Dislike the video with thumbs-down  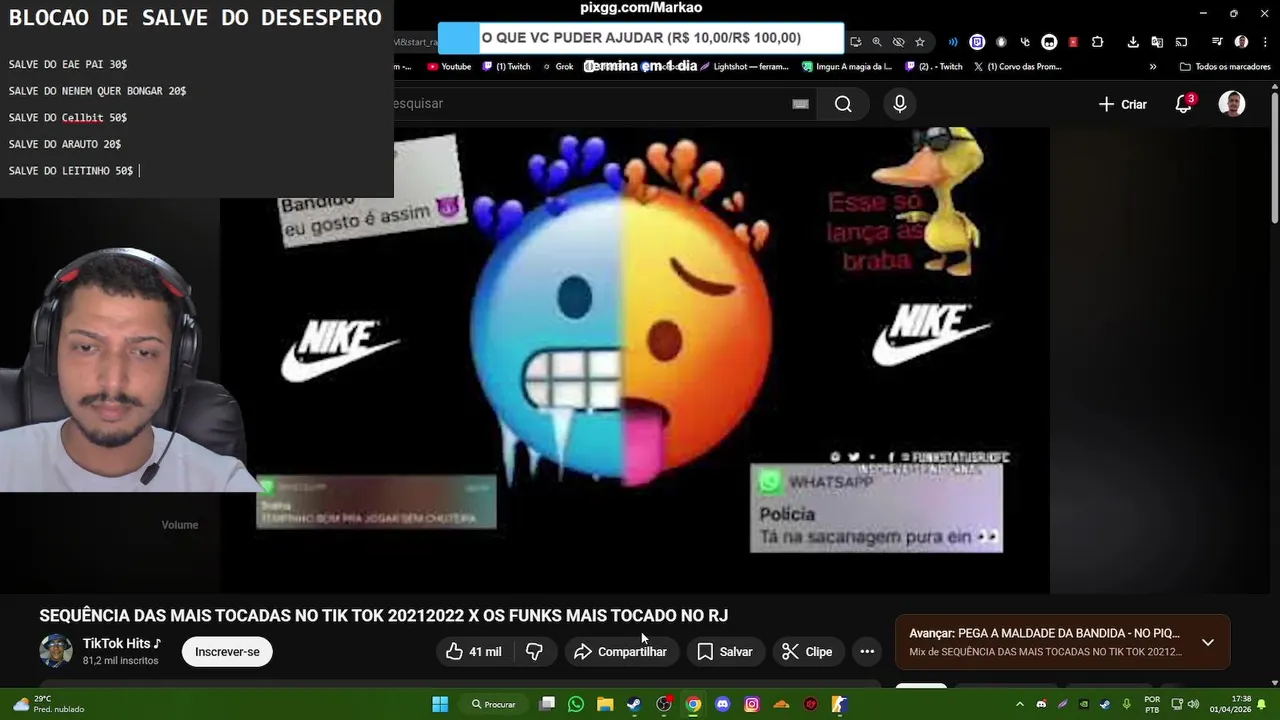[534, 652]
